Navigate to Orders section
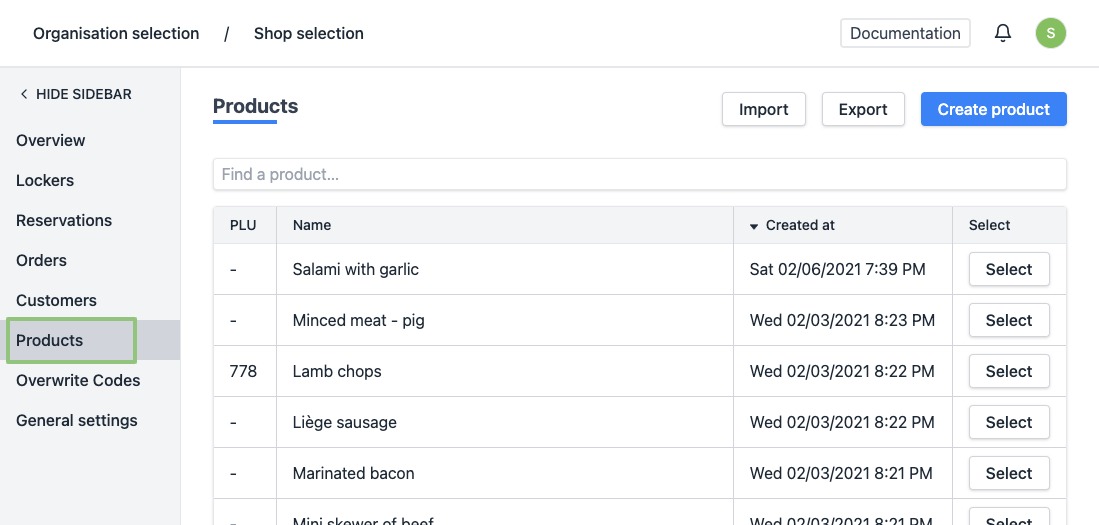 point(41,260)
